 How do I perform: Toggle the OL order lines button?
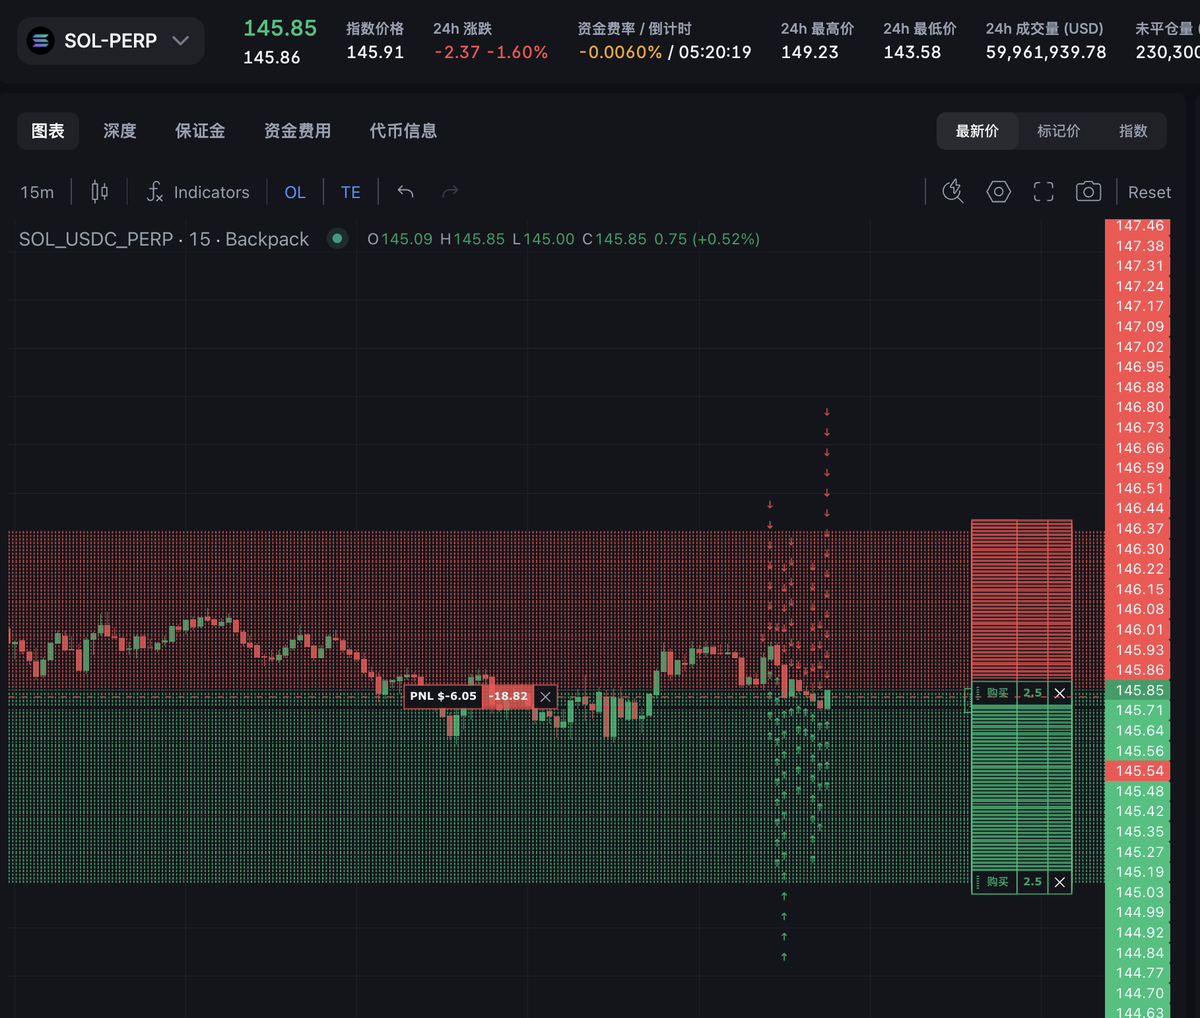pos(295,192)
